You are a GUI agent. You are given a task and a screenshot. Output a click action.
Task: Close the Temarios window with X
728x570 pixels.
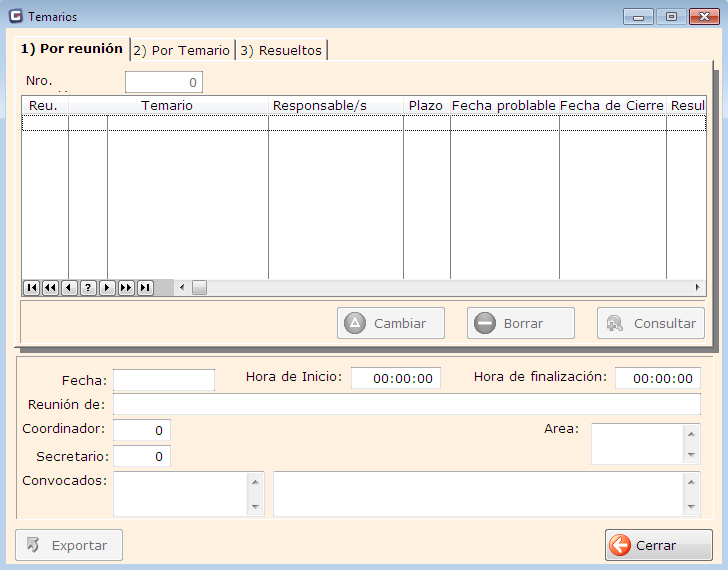704,17
